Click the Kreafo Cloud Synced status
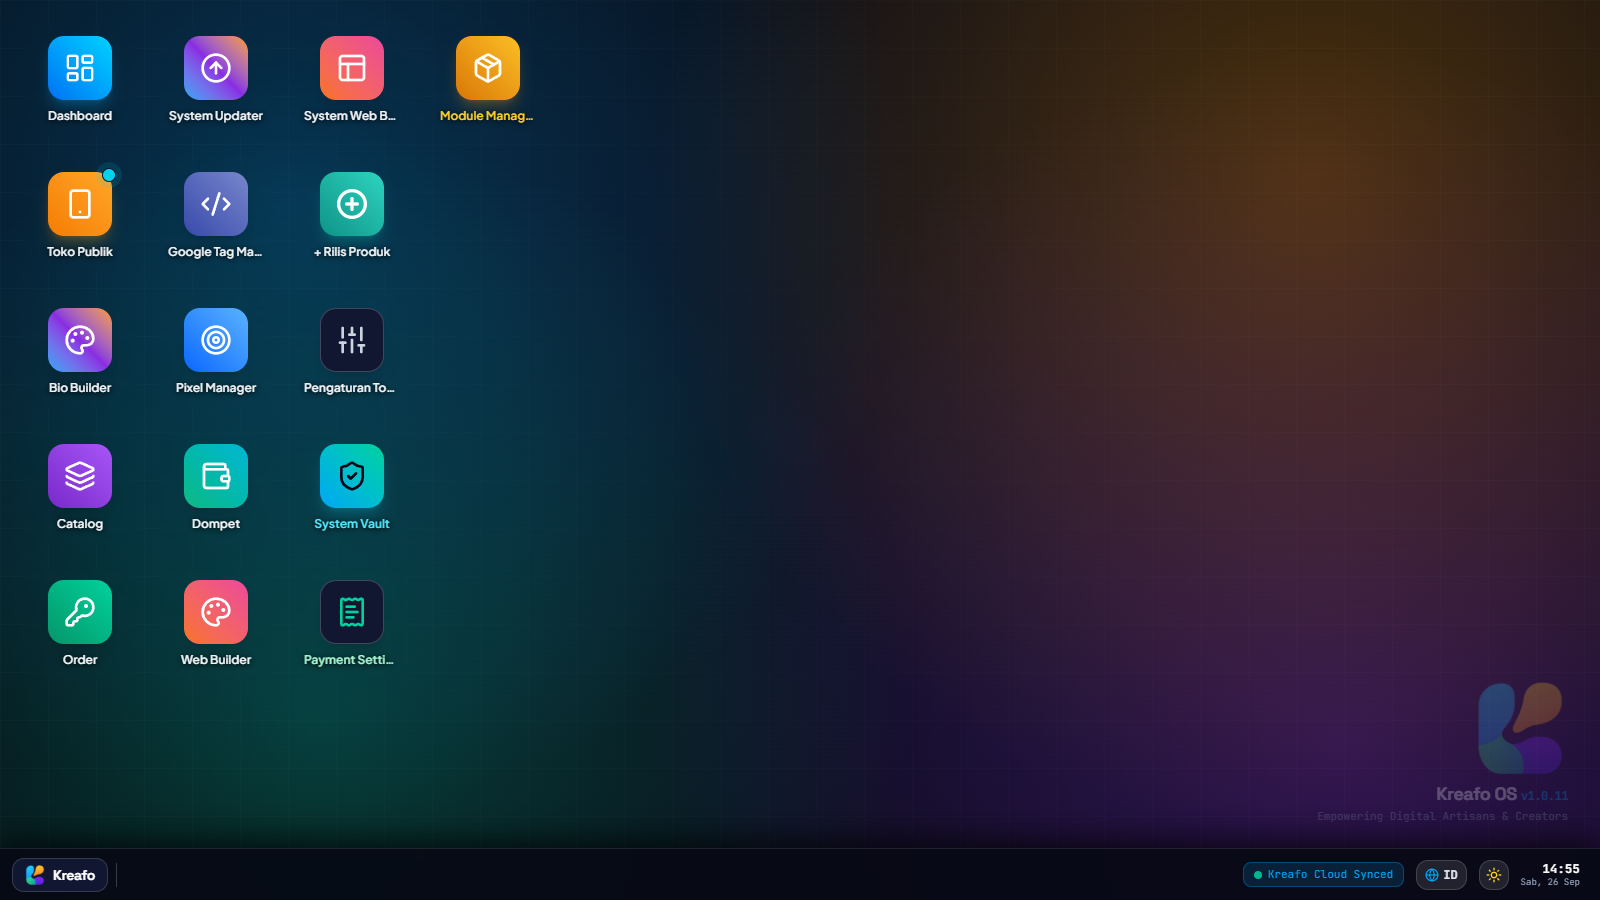Screen dimensions: 1600x900 pos(1323,875)
